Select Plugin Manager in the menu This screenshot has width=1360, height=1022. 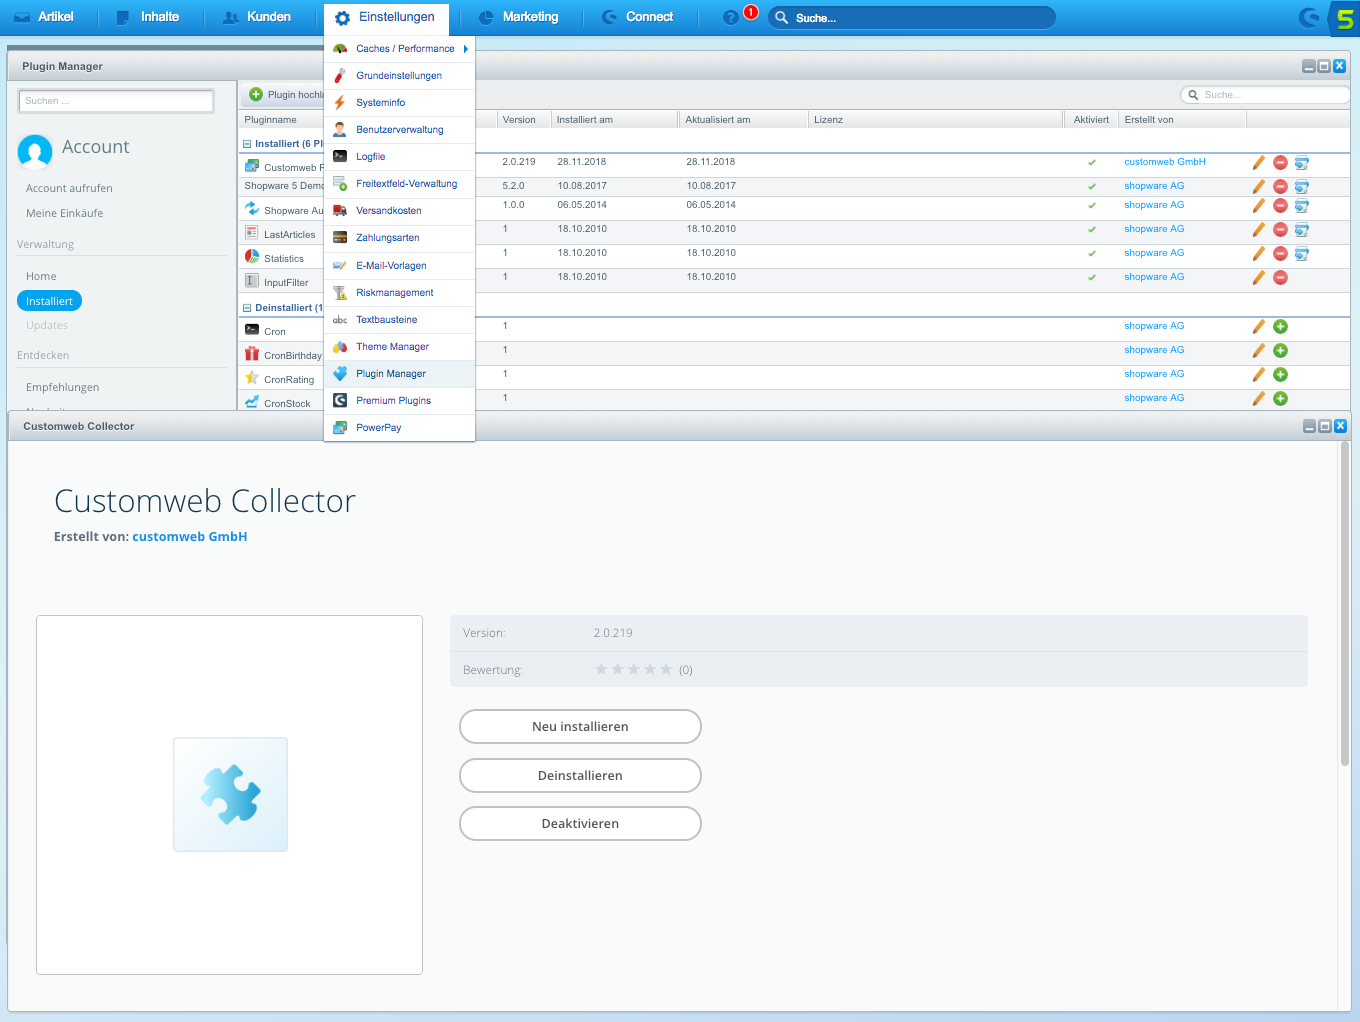pos(399,374)
